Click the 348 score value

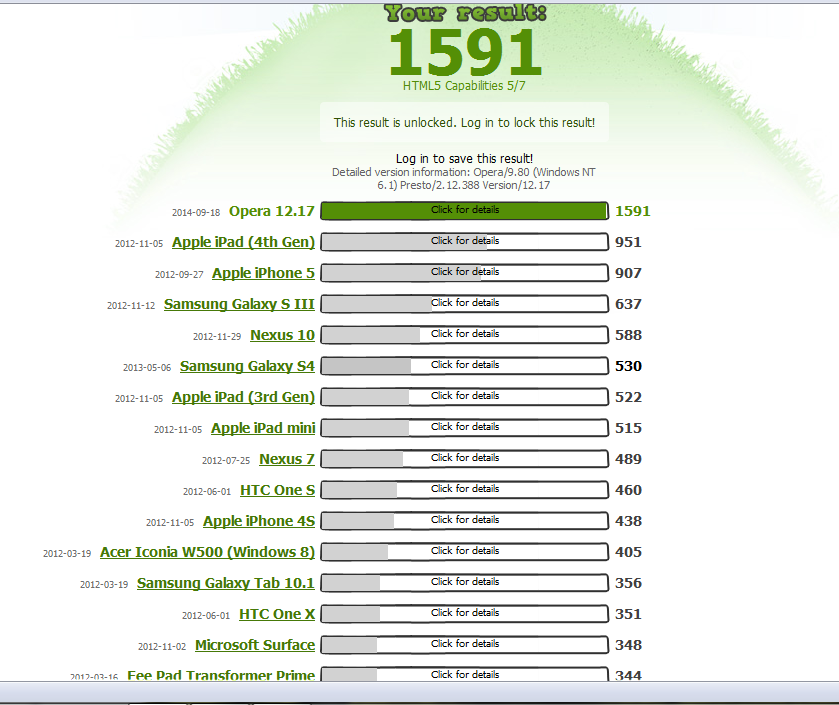628,646
